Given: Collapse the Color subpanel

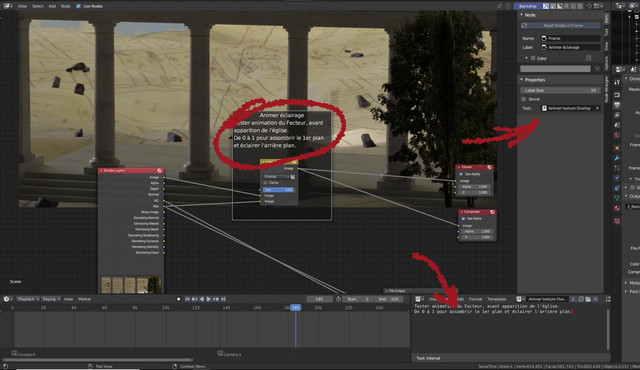Looking at the screenshot, I should click(527, 58).
